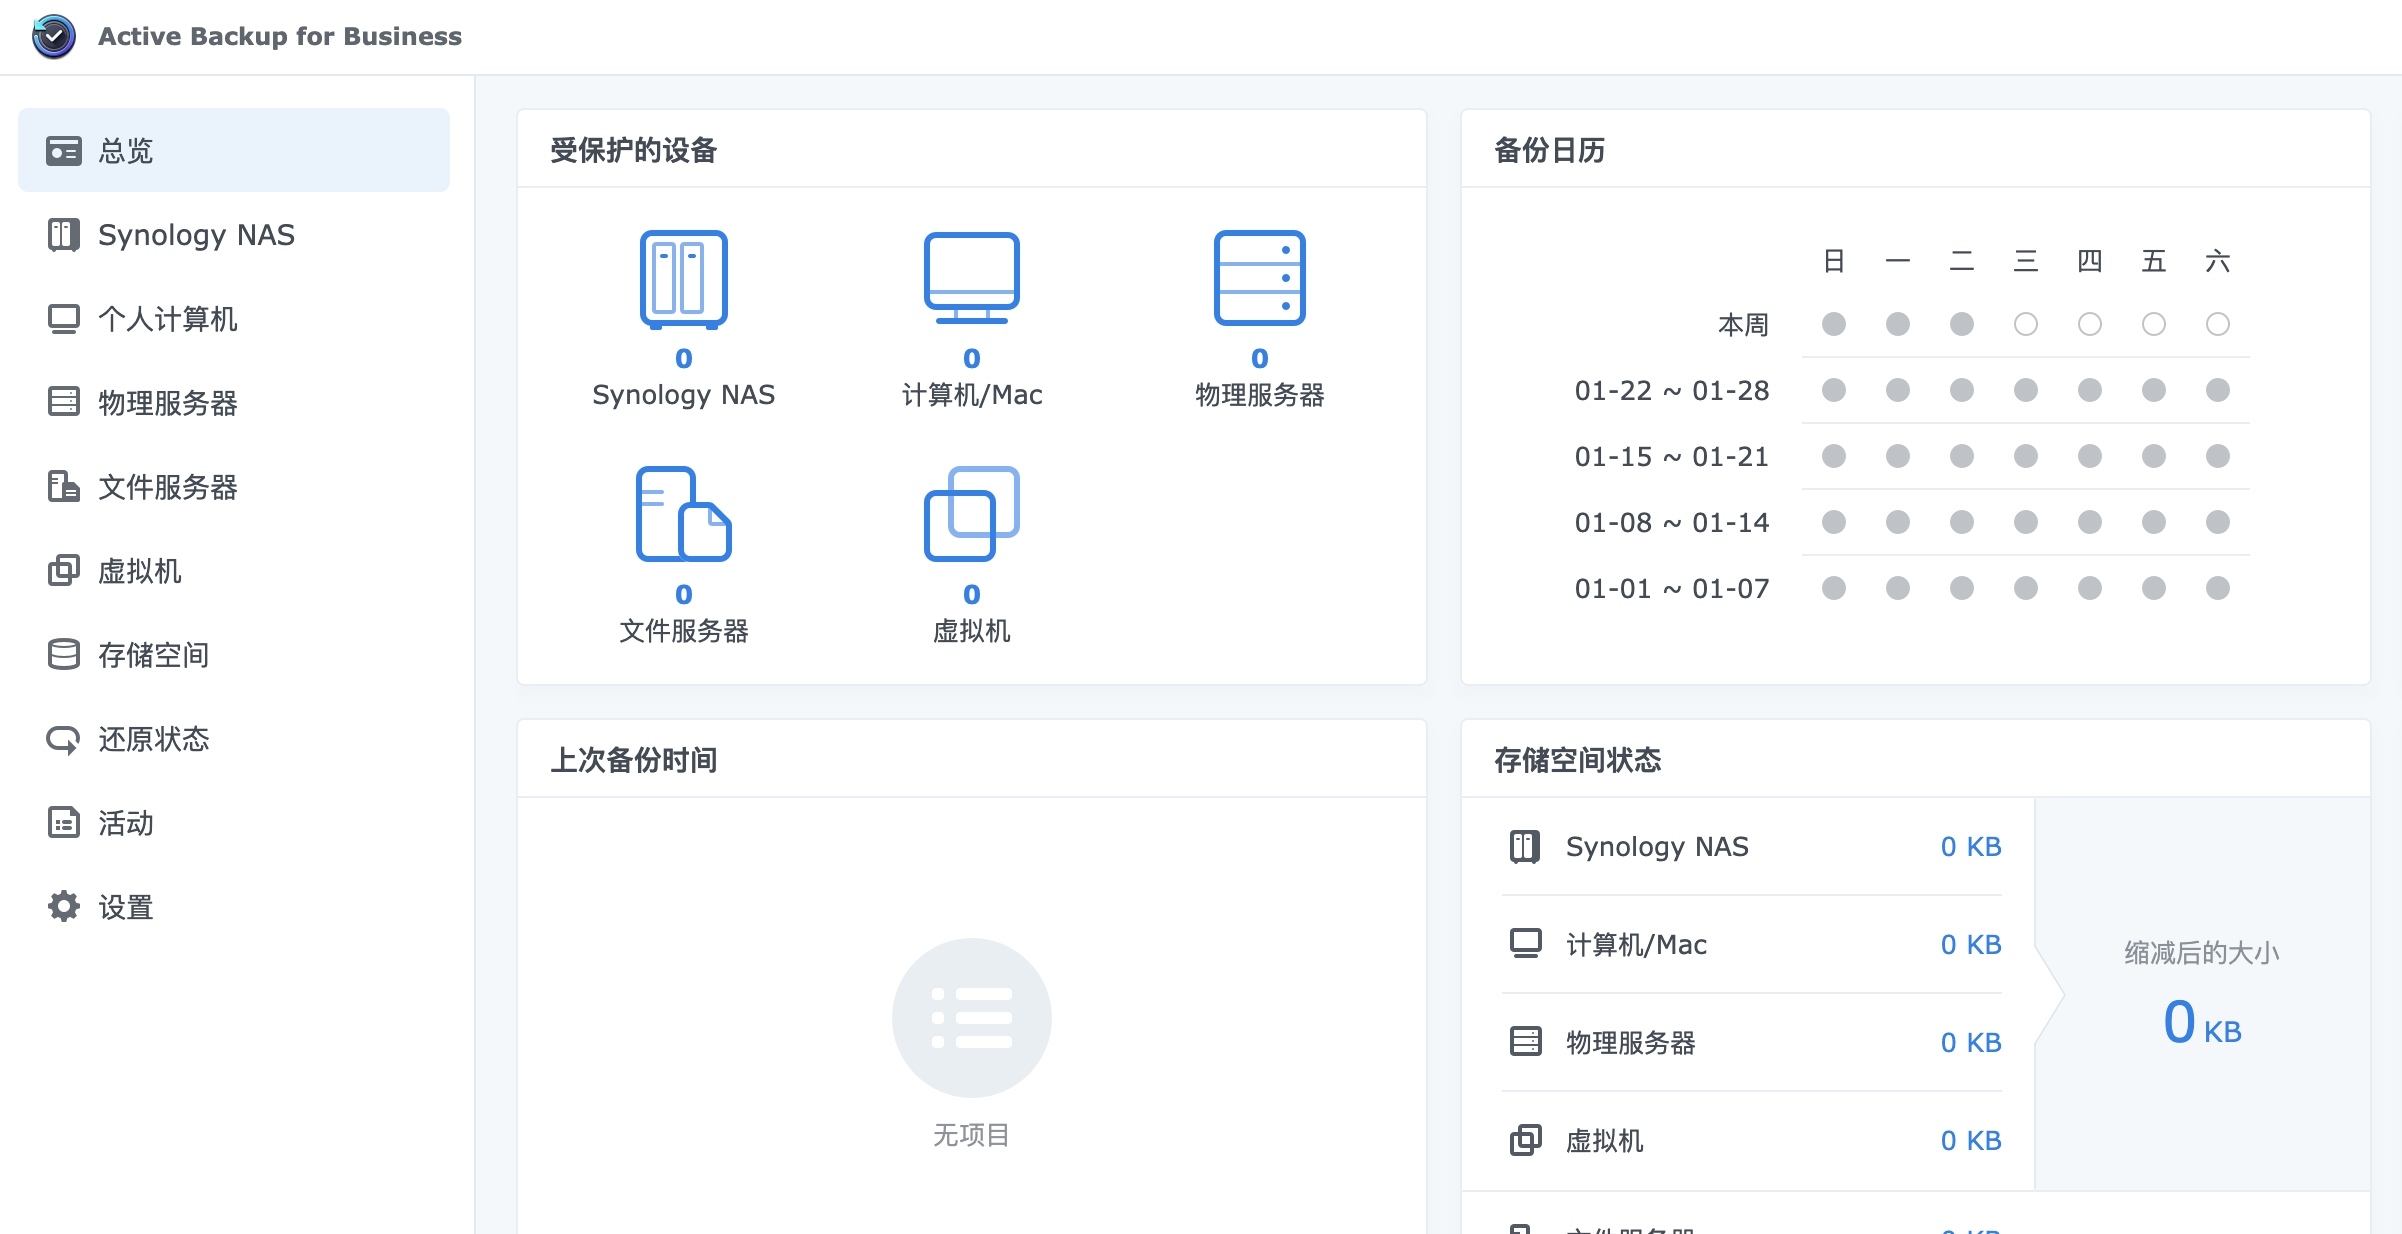The height and width of the screenshot is (1234, 2402).
Task: Click the 缩减后的大小 0 KB total
Action: 2202,1023
